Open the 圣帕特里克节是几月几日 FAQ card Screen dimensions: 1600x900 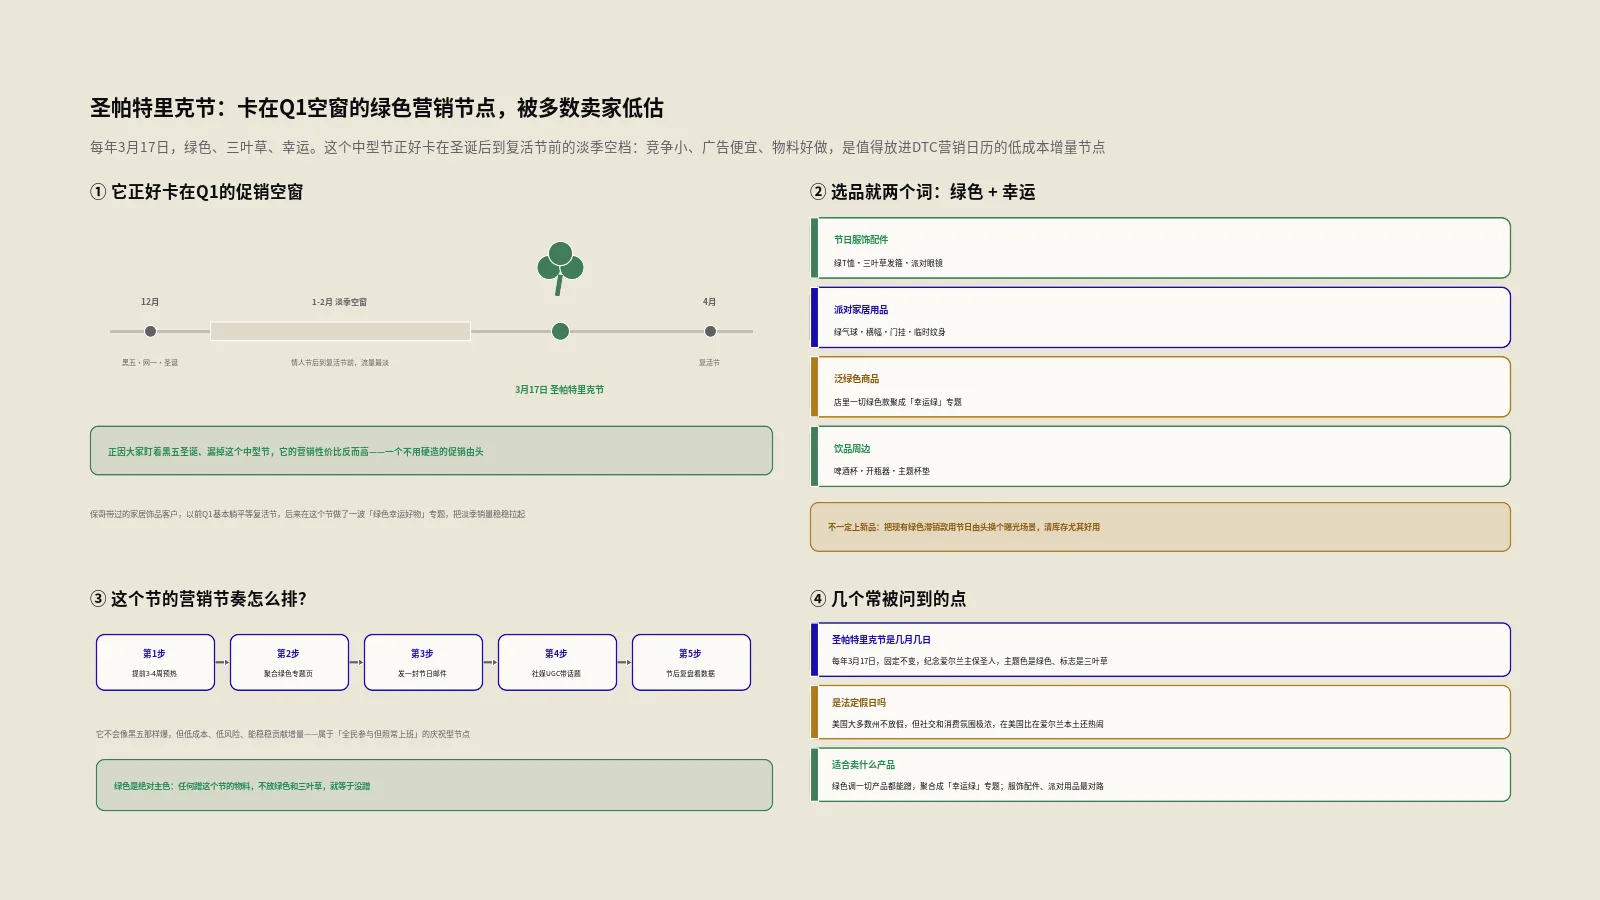point(1160,650)
